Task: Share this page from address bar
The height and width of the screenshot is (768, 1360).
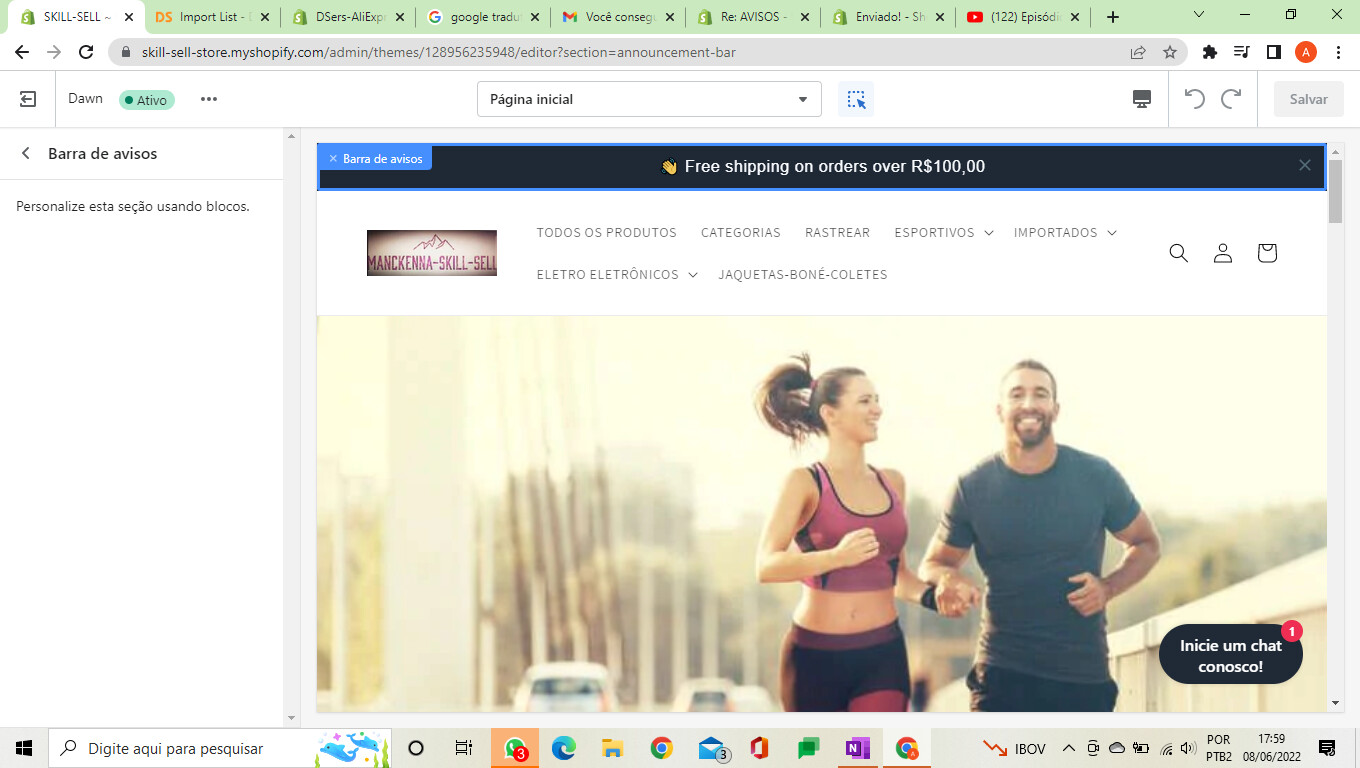Action: pyautogui.click(x=1138, y=52)
